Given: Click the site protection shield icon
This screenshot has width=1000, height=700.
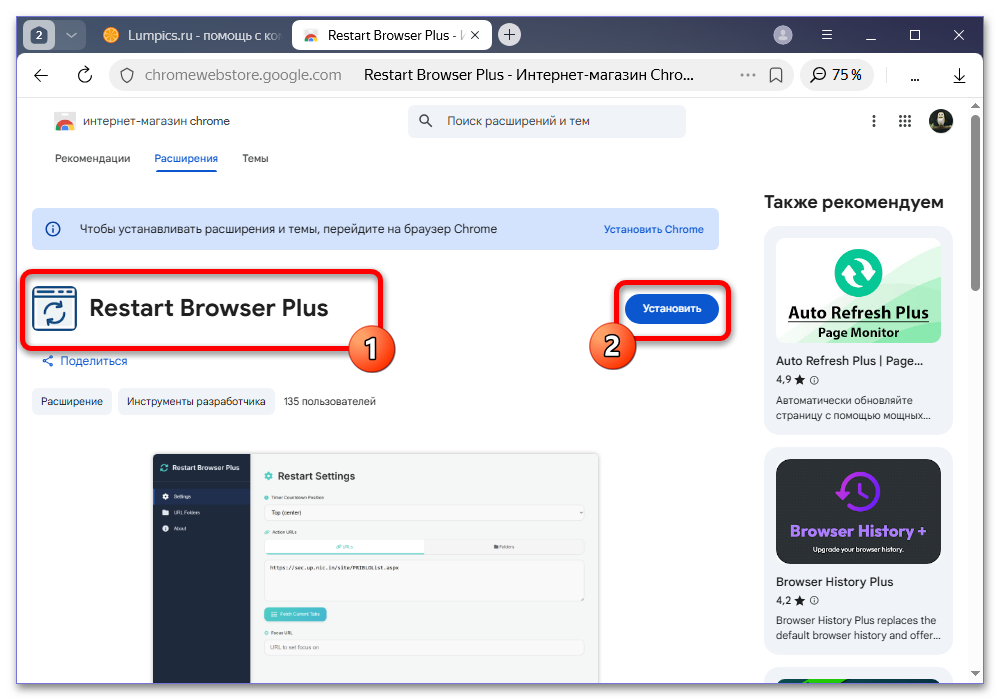Looking at the screenshot, I should click(127, 75).
